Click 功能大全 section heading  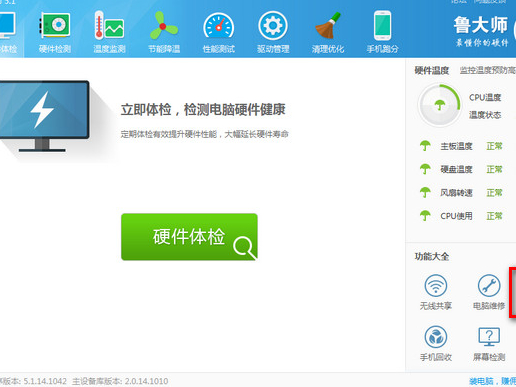coord(432,256)
